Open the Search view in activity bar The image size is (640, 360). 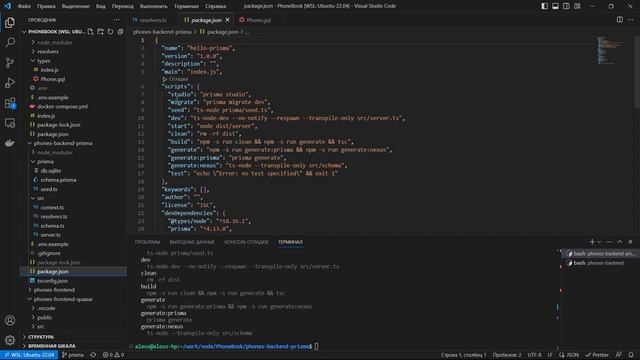pos(10,42)
